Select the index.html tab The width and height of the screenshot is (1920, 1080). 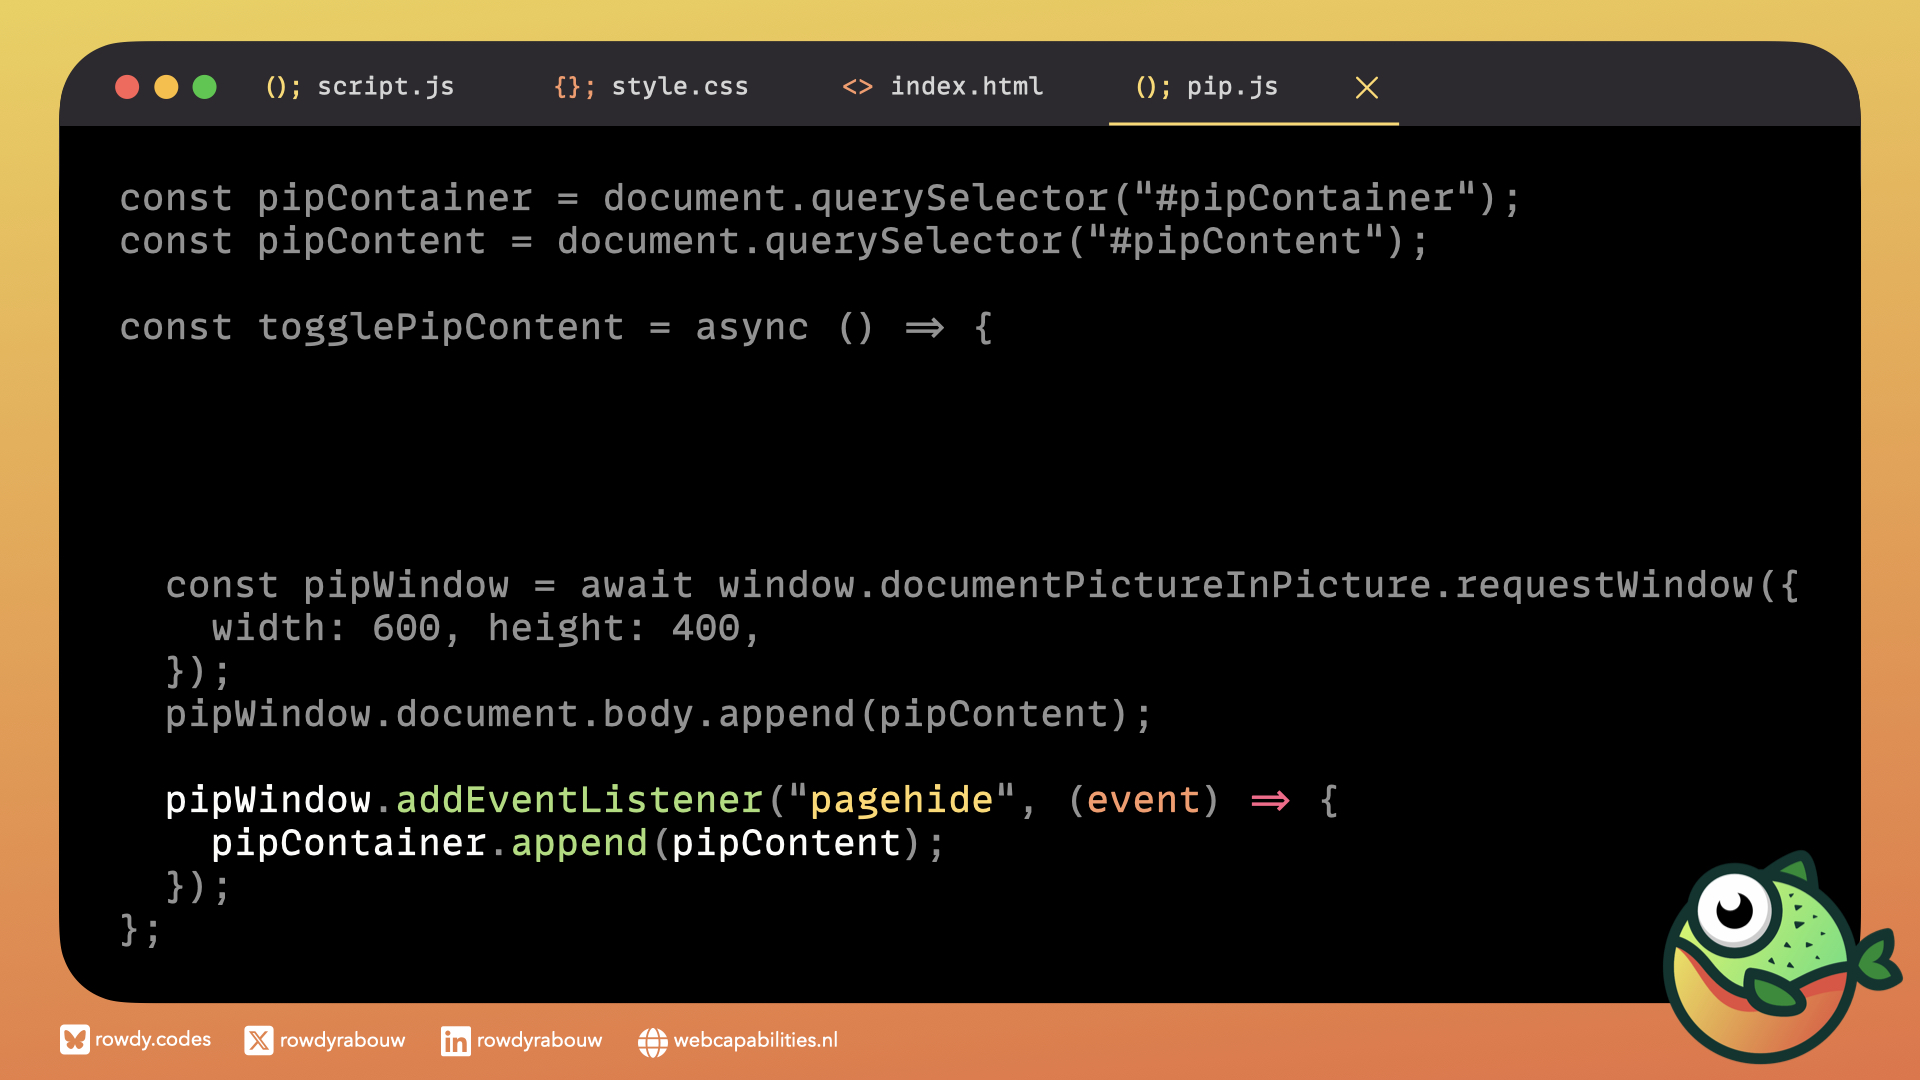pyautogui.click(x=966, y=87)
